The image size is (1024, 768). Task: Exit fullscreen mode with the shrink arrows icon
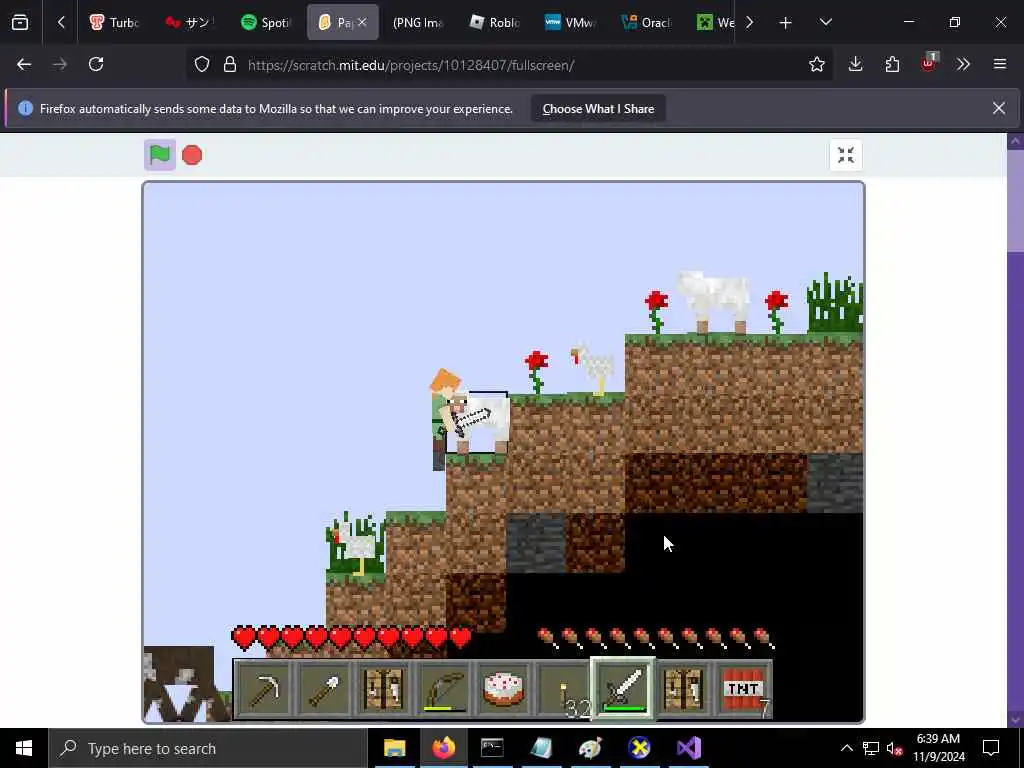(x=846, y=155)
